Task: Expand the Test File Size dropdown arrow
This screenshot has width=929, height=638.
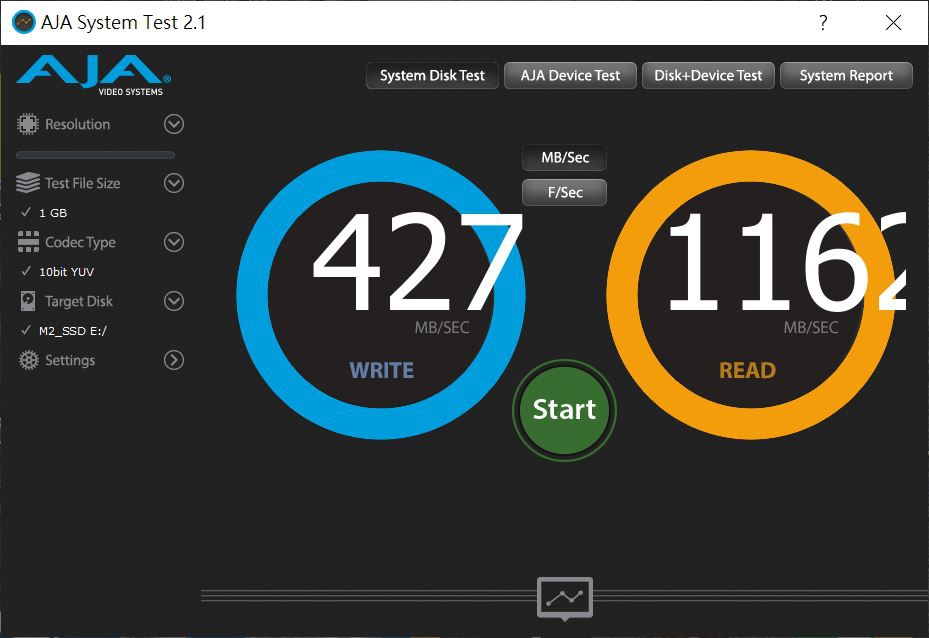Action: pos(174,183)
